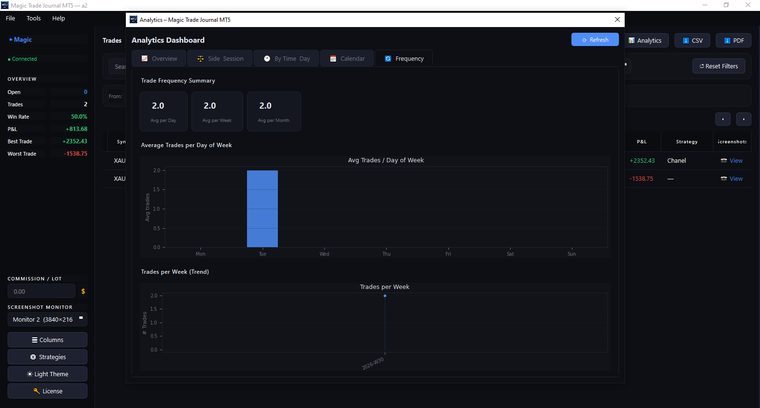Image resolution: width=760 pixels, height=408 pixels.
Task: Export trades with the PDF button
Action: click(x=733, y=41)
